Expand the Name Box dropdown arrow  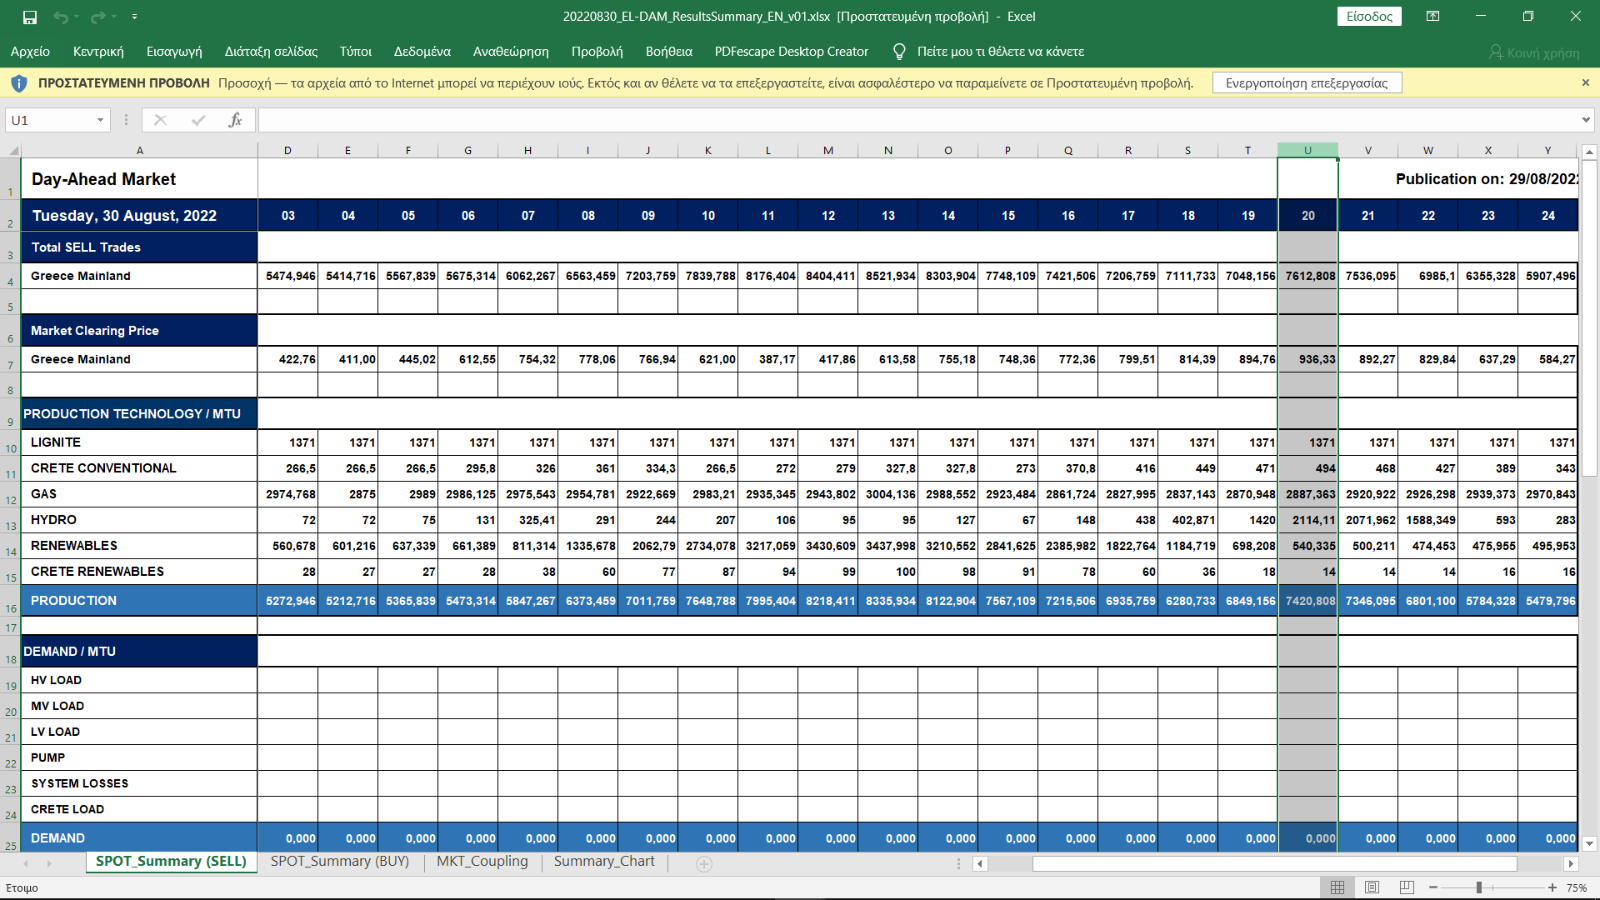pyautogui.click(x=100, y=120)
